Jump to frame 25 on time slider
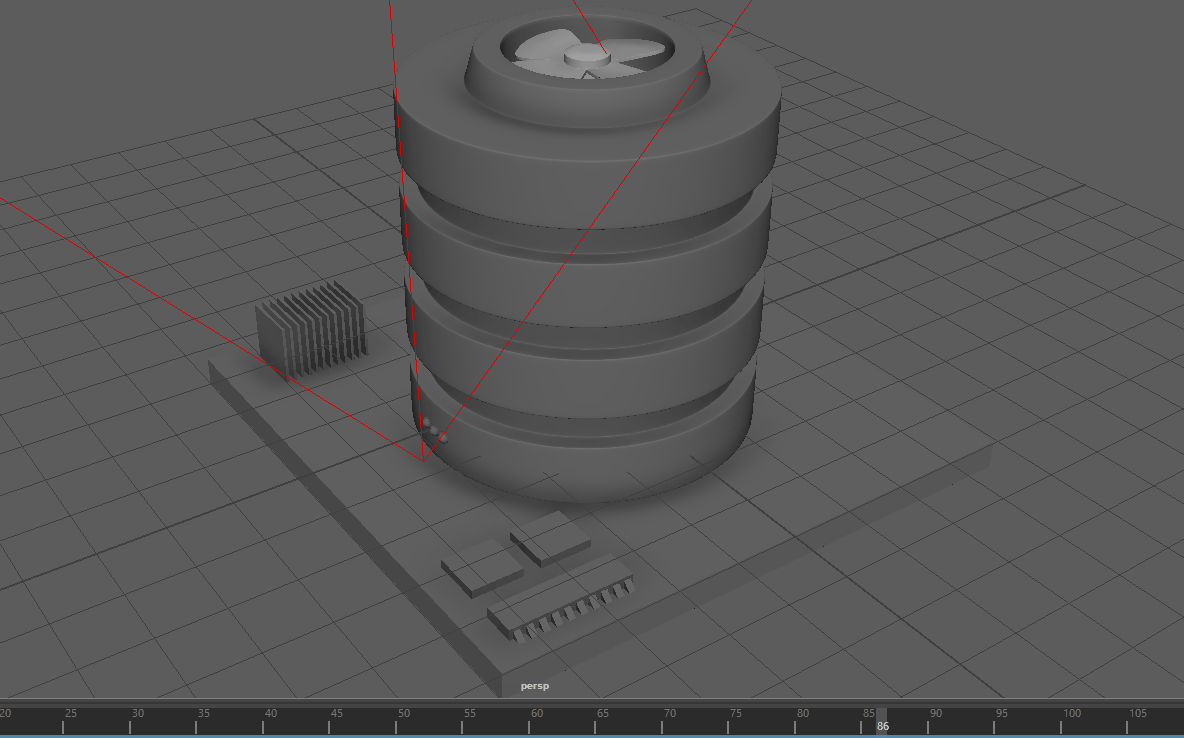 [x=69, y=714]
